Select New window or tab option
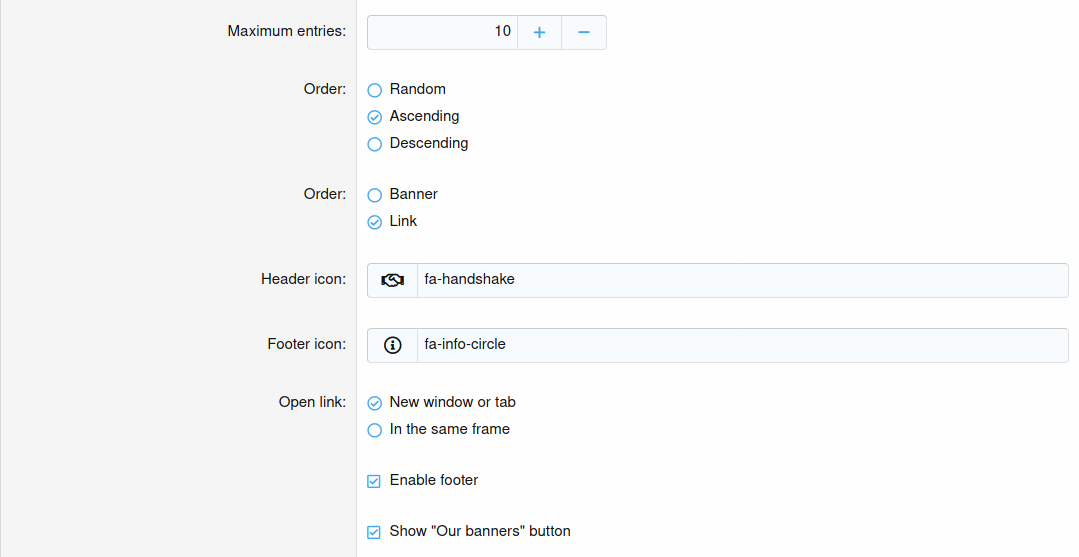Image resolution: width=1079 pixels, height=557 pixels. click(x=375, y=403)
